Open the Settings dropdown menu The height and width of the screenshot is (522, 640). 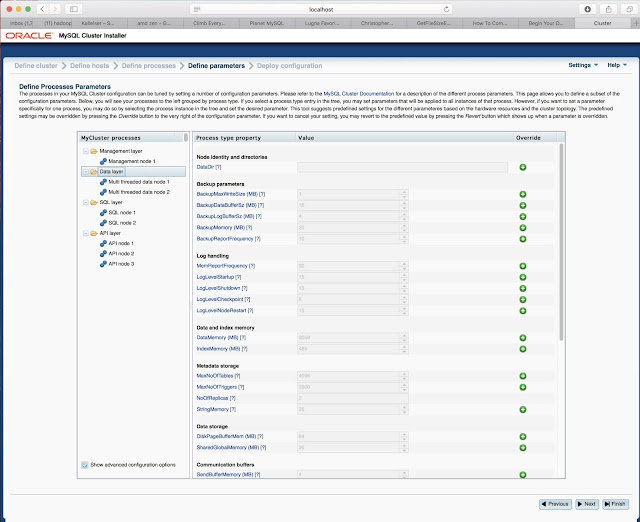click(583, 65)
